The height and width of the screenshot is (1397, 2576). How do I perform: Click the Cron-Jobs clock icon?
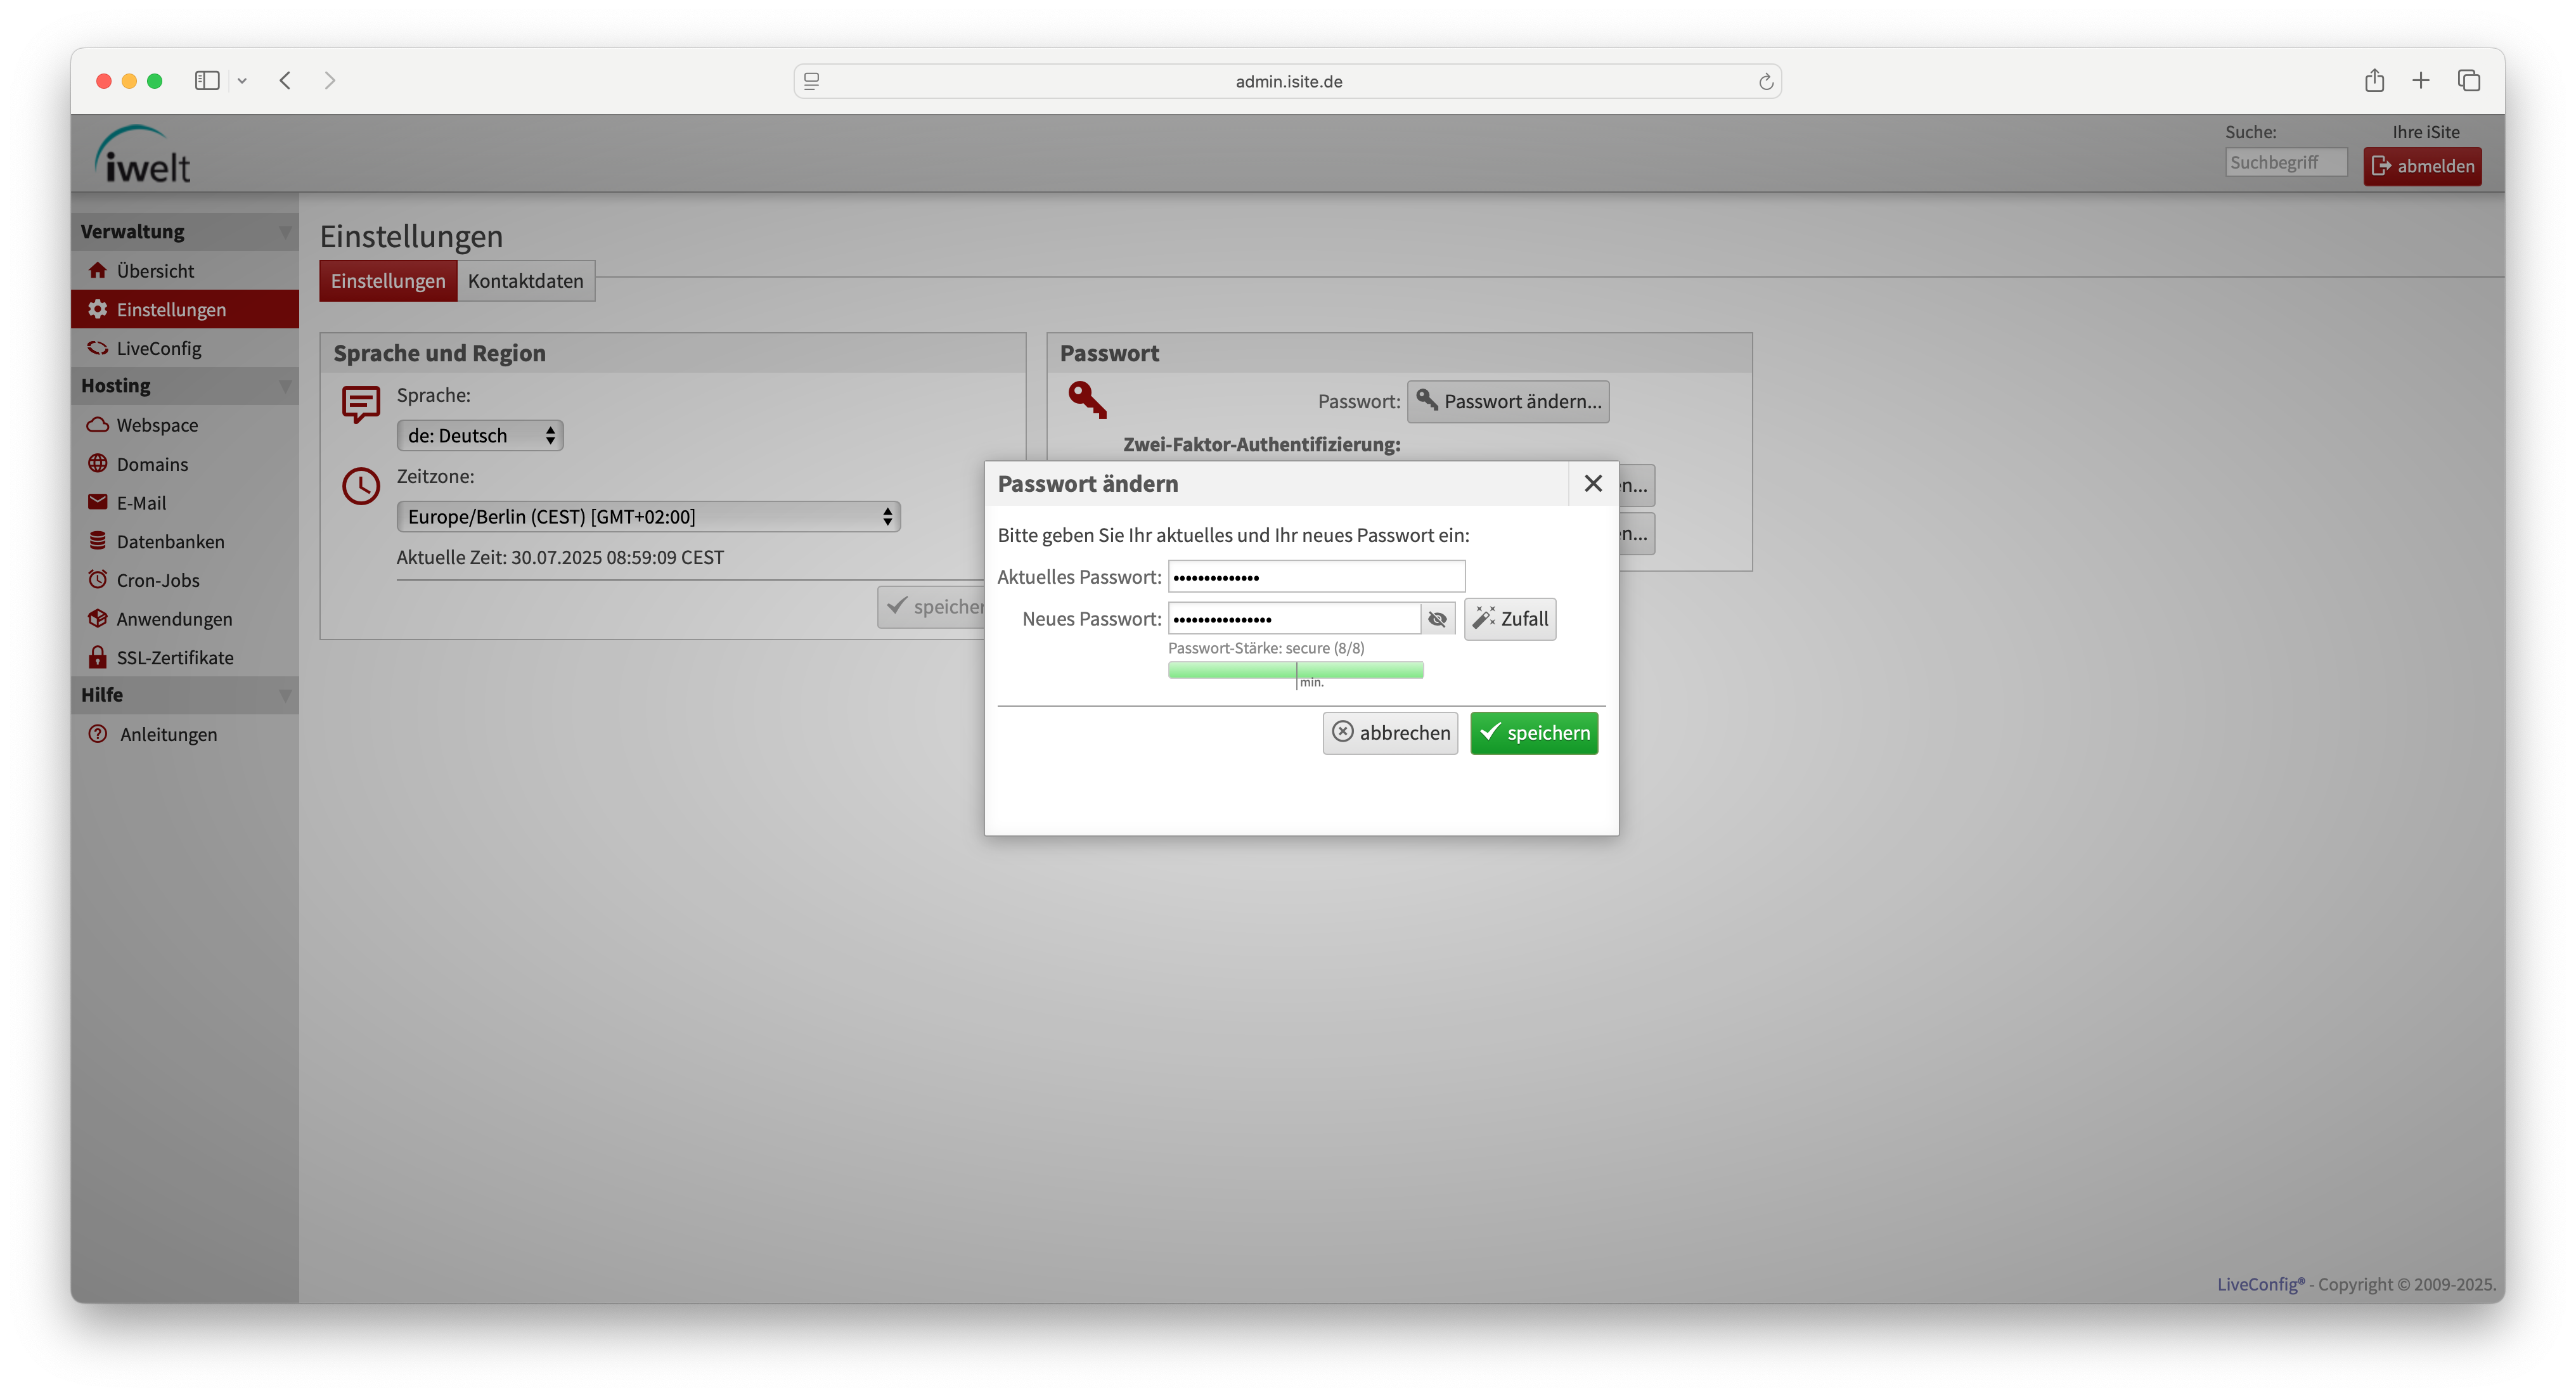pos(97,579)
